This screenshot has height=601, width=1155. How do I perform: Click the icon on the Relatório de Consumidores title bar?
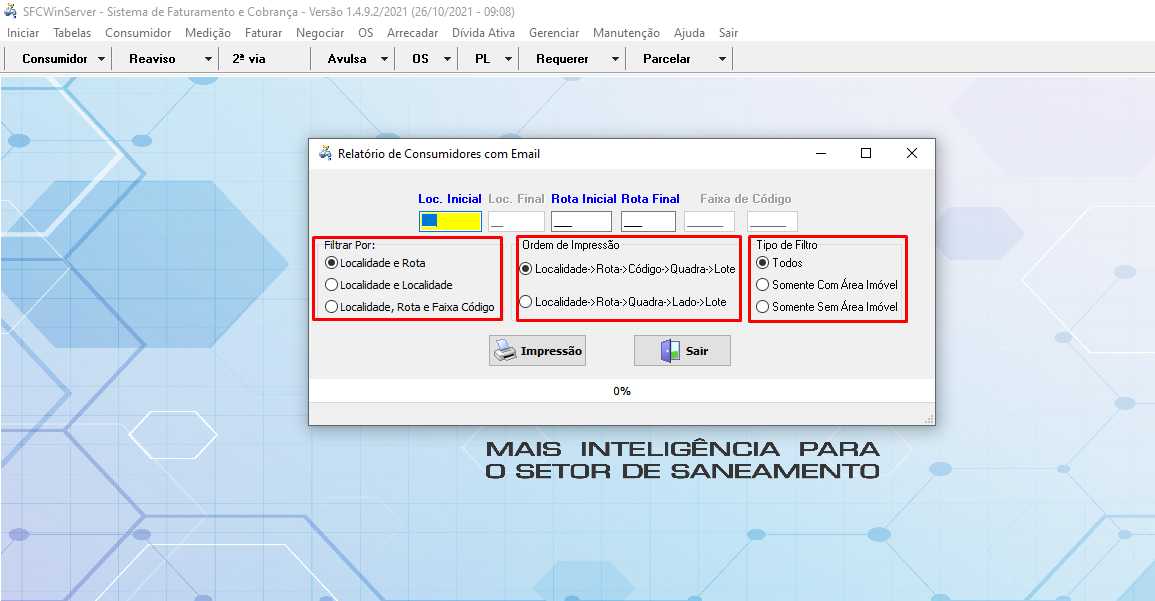(x=325, y=153)
